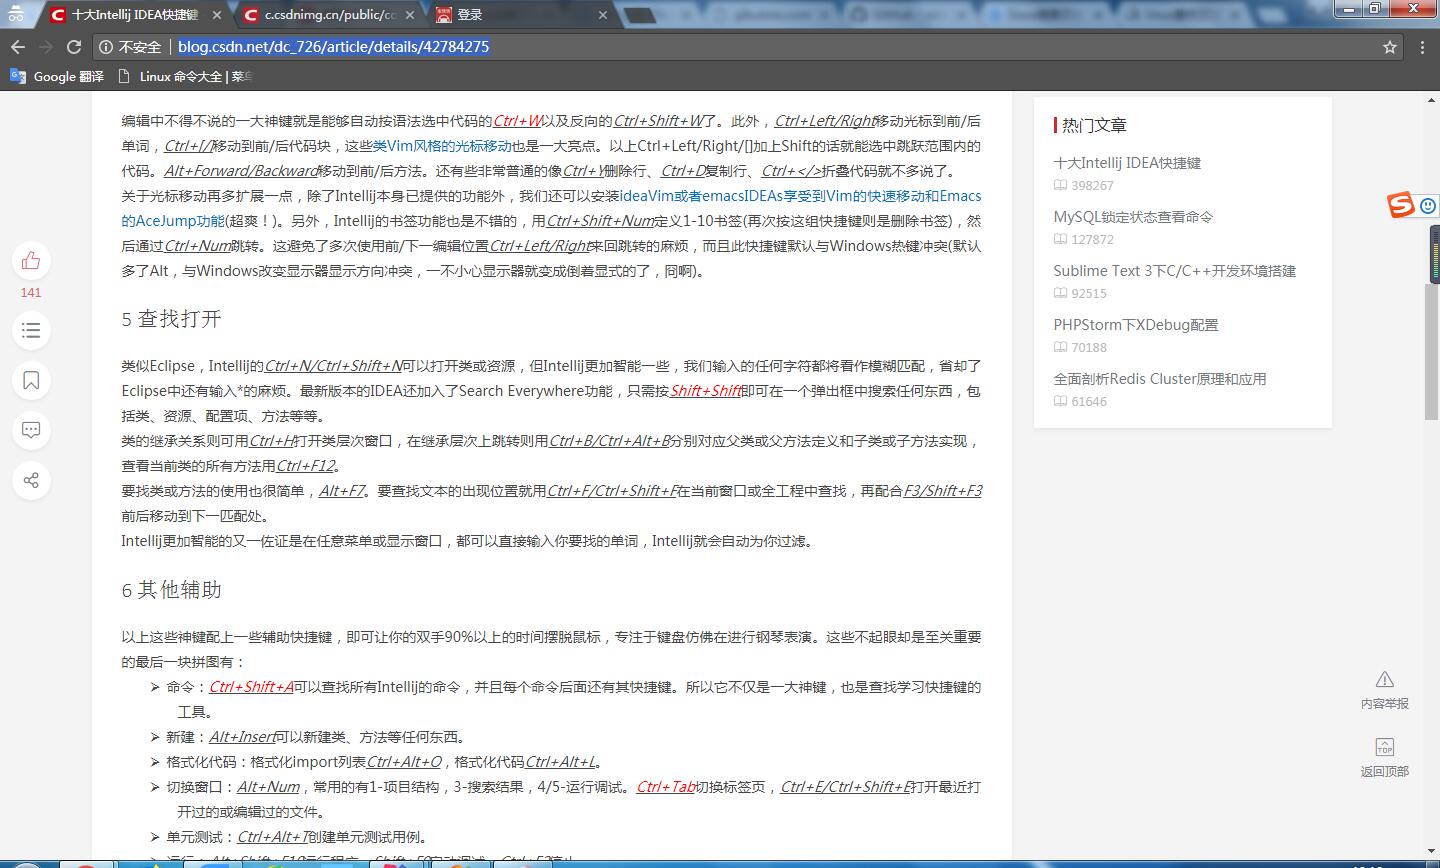The image size is (1440, 868).
Task: Click the heading 6 其他辅助
Action: coord(171,590)
